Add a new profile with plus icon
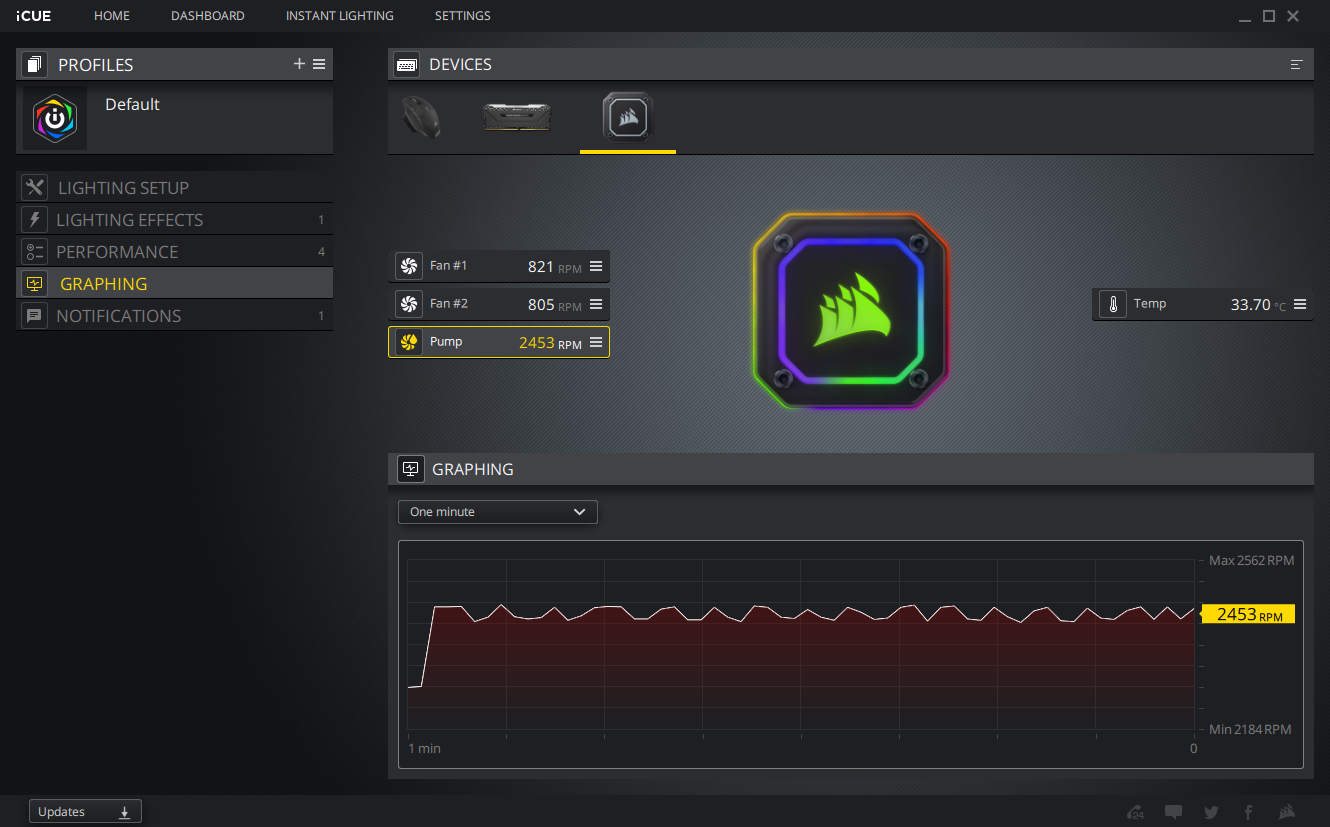Image resolution: width=1330 pixels, height=827 pixels. [299, 64]
